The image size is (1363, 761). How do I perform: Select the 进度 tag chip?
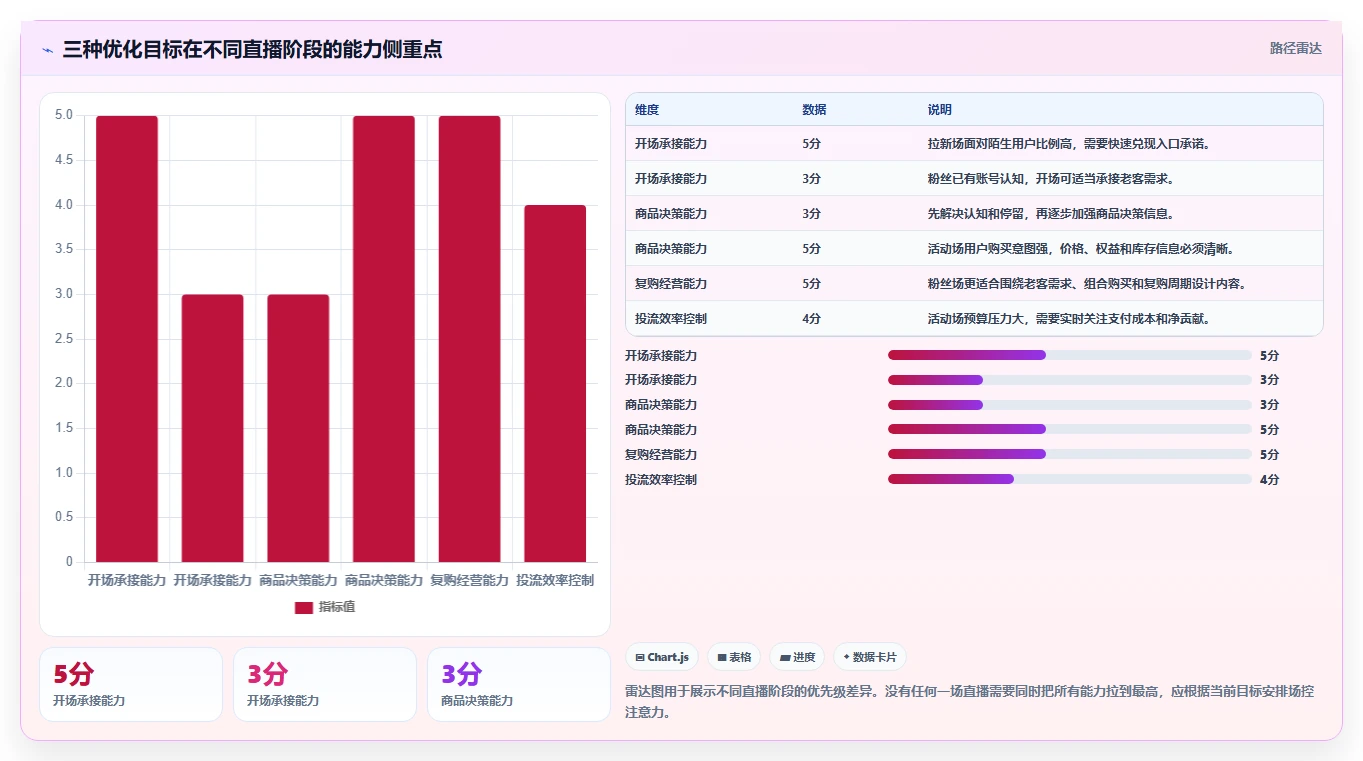pos(797,657)
